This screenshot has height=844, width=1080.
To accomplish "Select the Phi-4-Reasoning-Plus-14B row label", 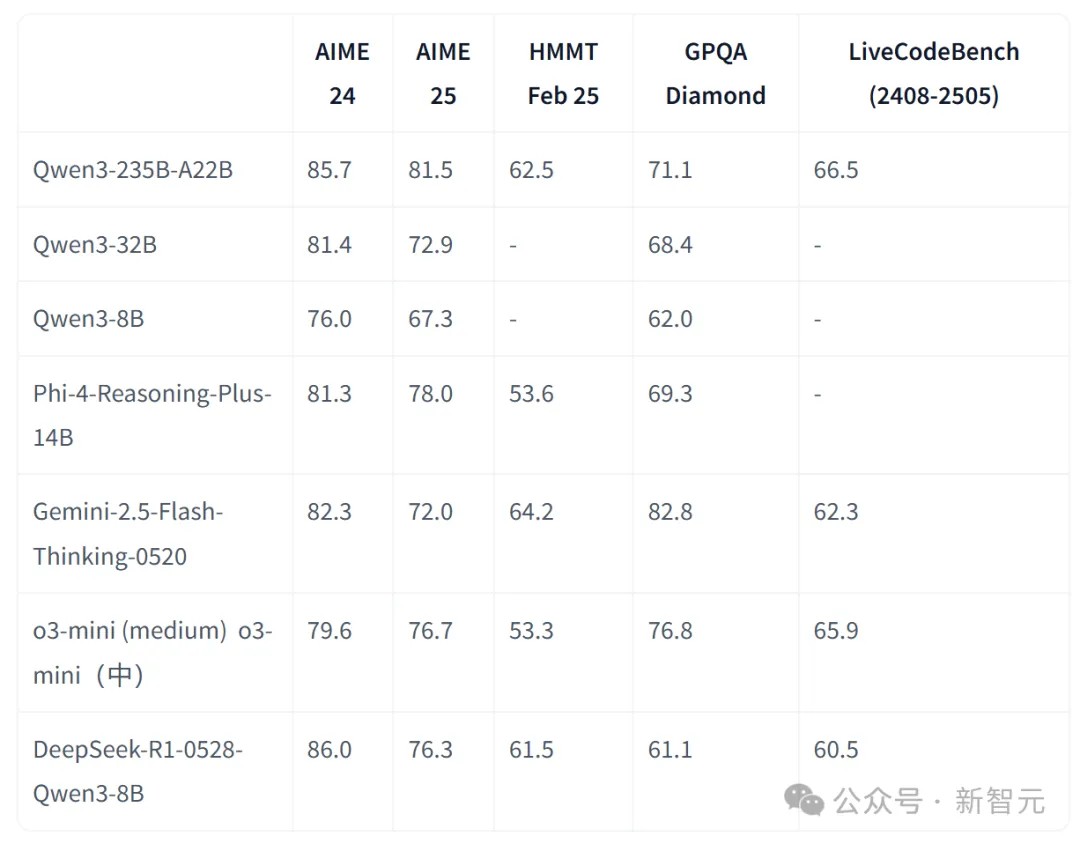I will coord(152,415).
